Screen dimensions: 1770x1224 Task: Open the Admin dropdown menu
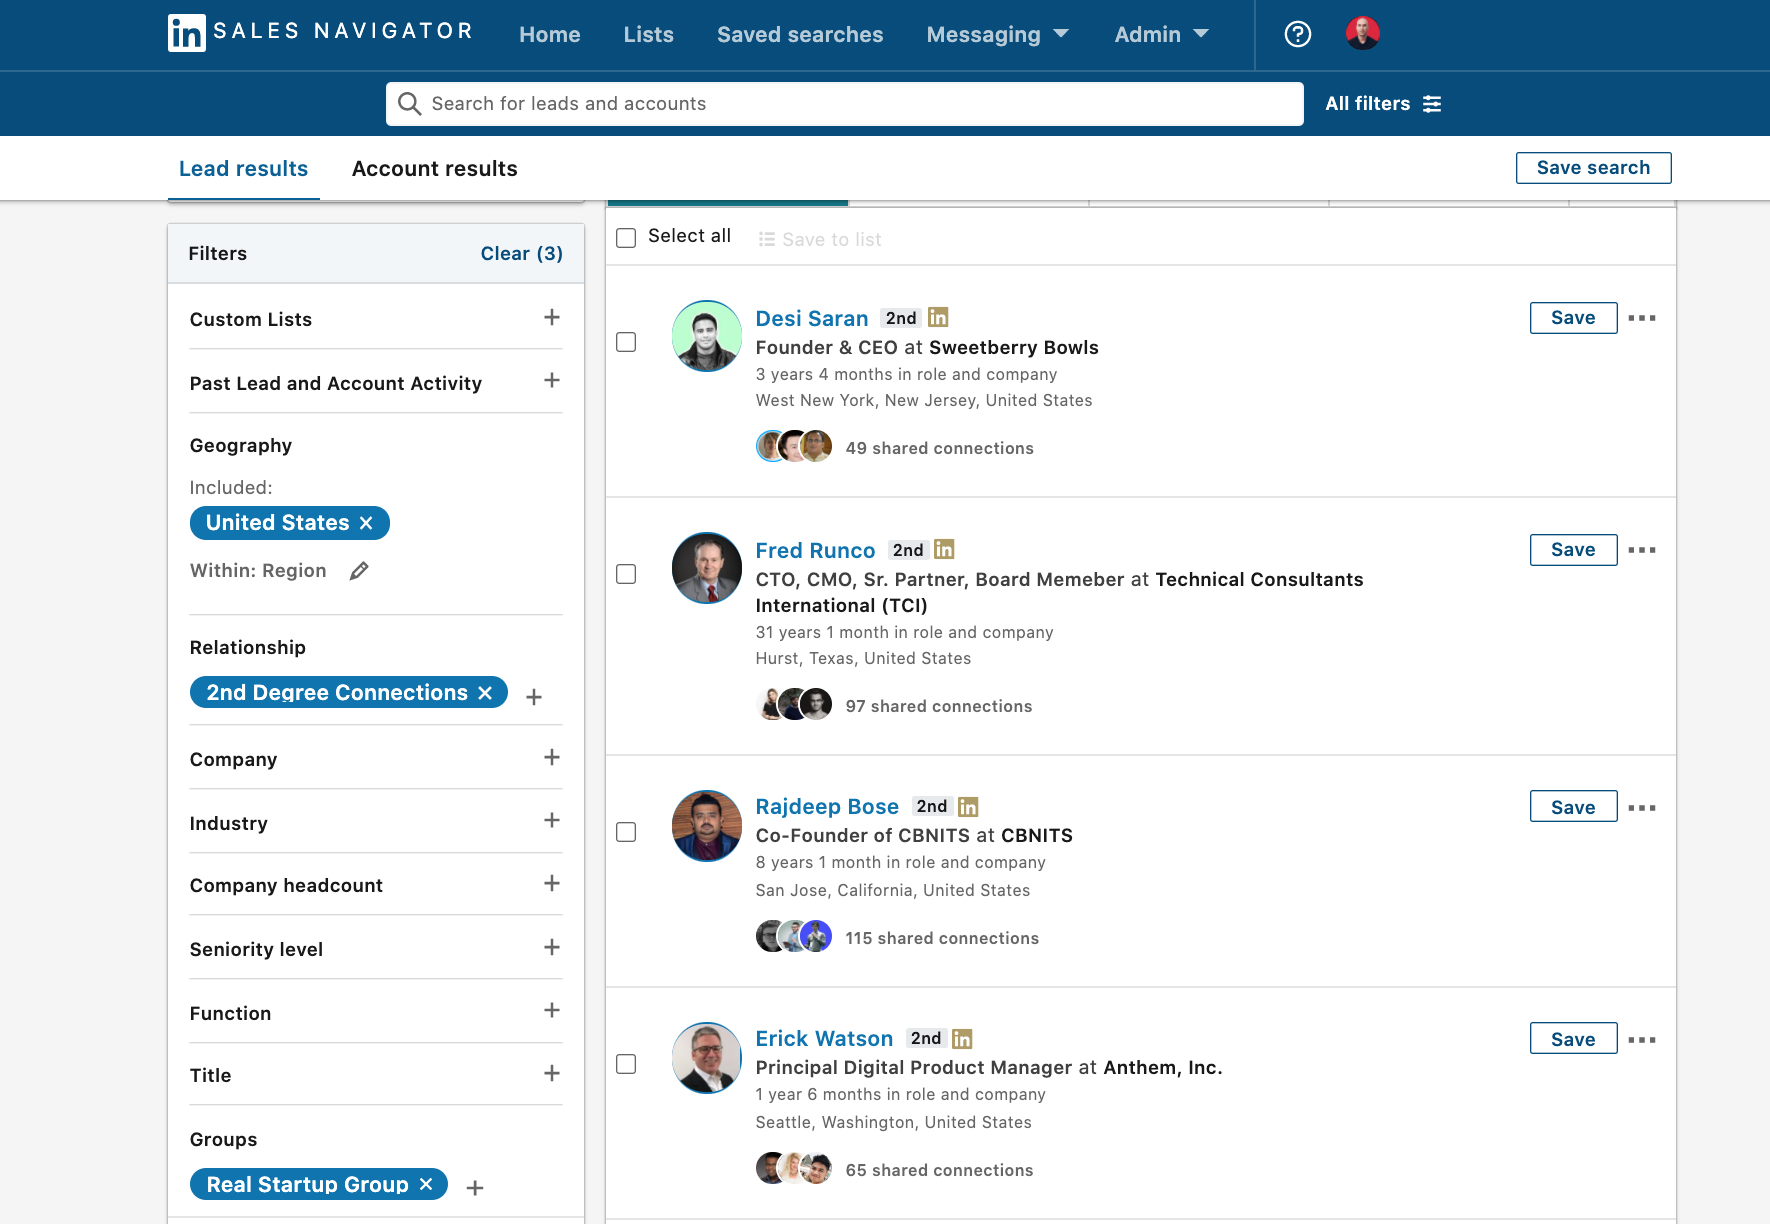[x=1161, y=34]
